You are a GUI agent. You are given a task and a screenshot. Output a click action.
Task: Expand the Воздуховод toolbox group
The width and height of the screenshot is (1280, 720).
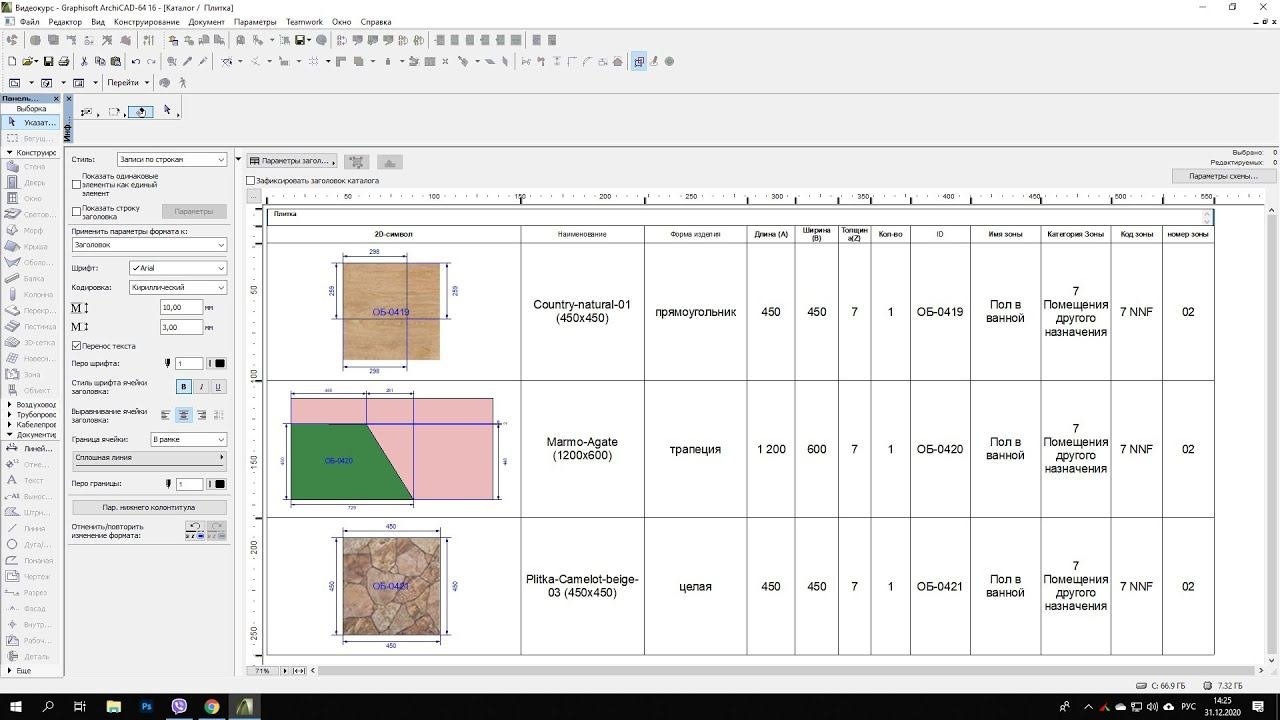pyautogui.click(x=9, y=405)
